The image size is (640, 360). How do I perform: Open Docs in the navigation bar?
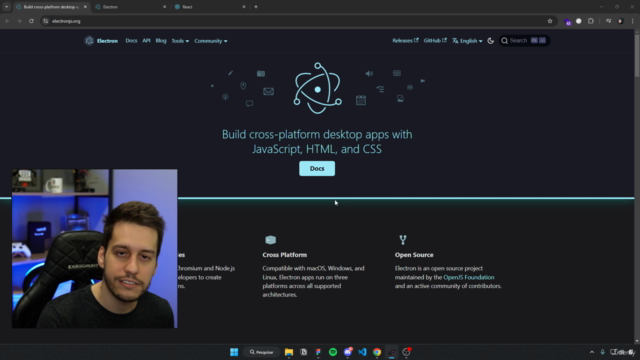point(131,40)
